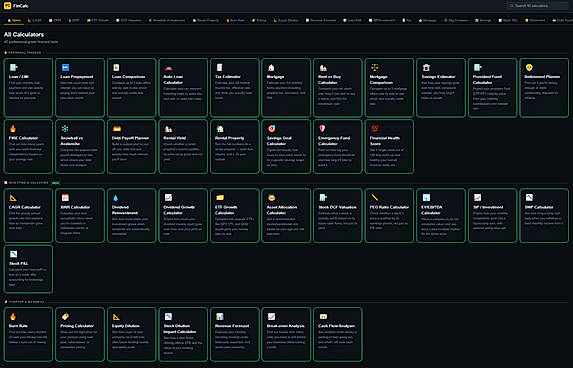
Task: Open the Financial Health Score card
Action: (389, 147)
